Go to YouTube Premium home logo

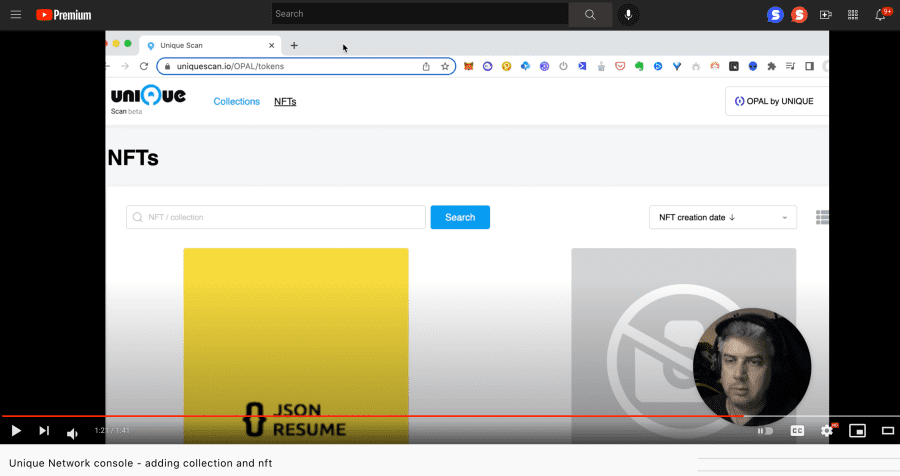point(64,15)
